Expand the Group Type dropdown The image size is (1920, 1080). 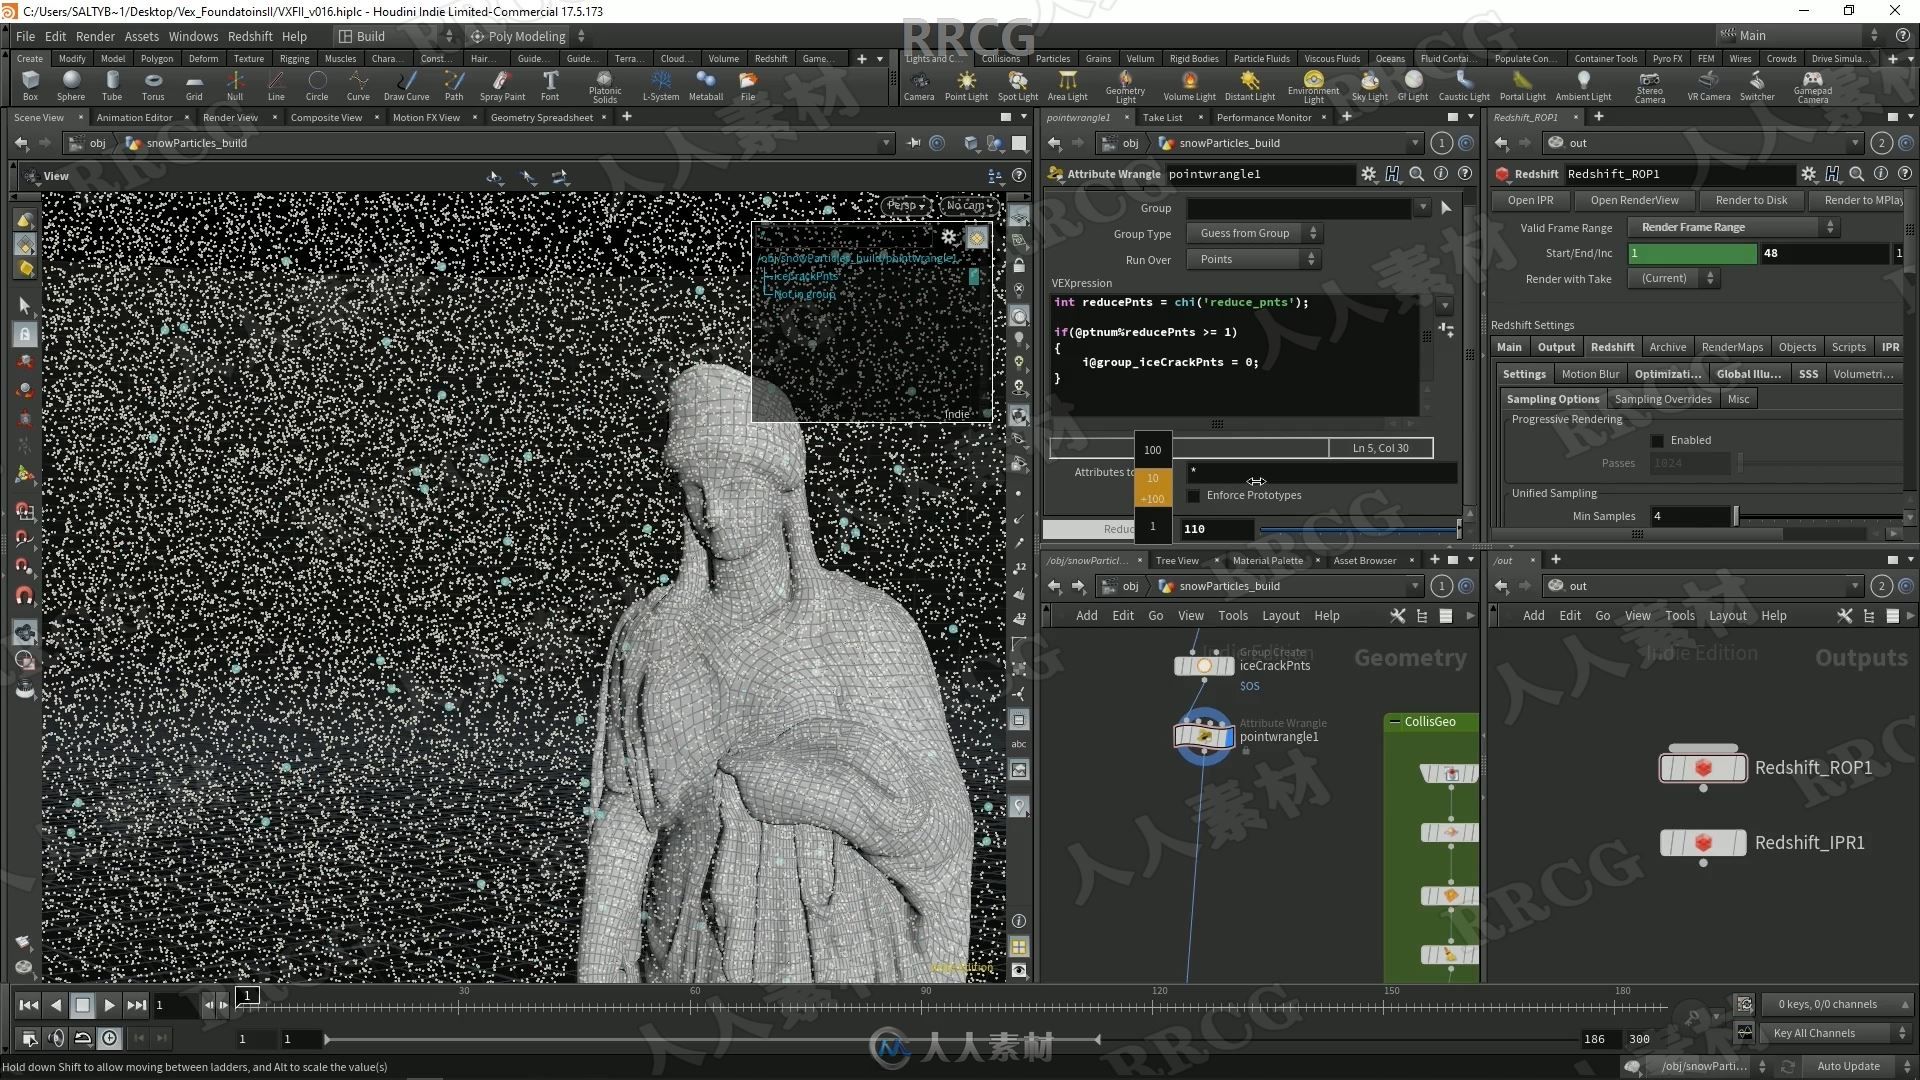(1251, 233)
